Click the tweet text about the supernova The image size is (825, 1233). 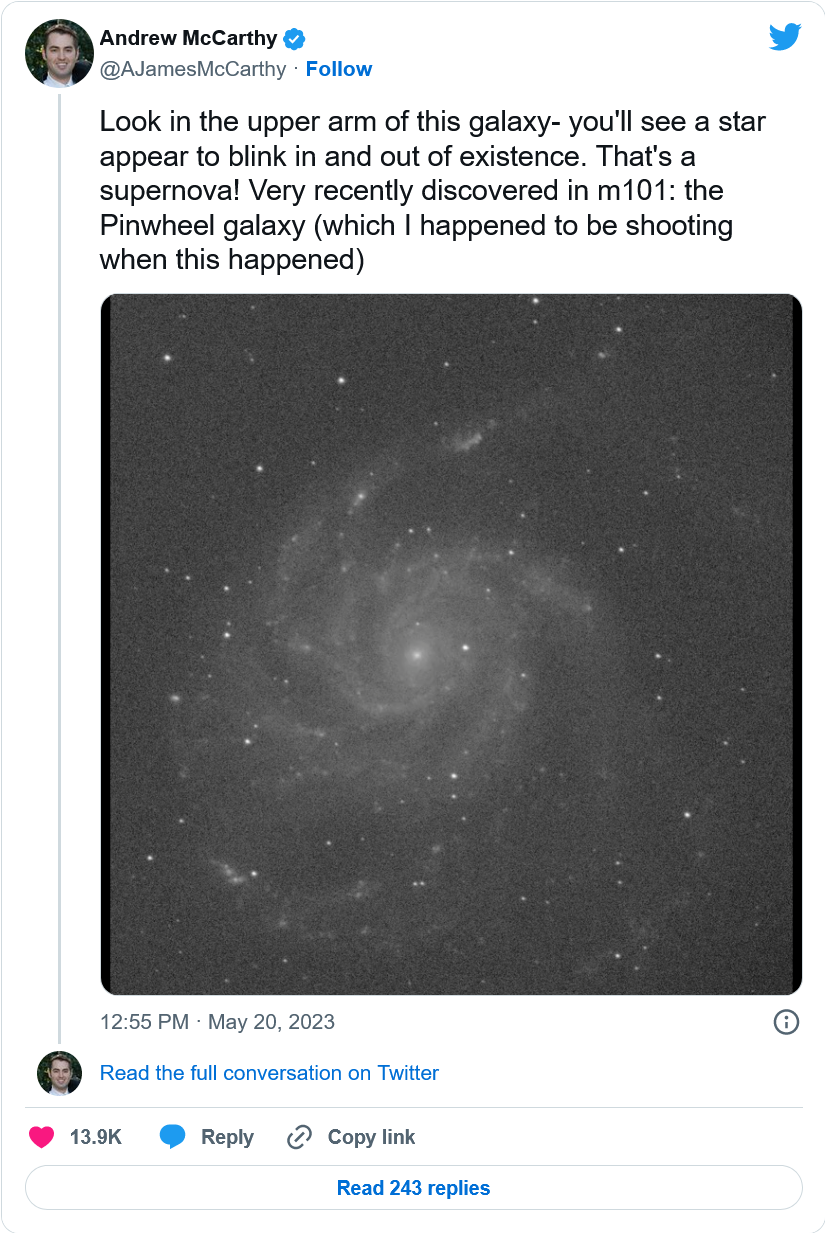click(x=432, y=190)
